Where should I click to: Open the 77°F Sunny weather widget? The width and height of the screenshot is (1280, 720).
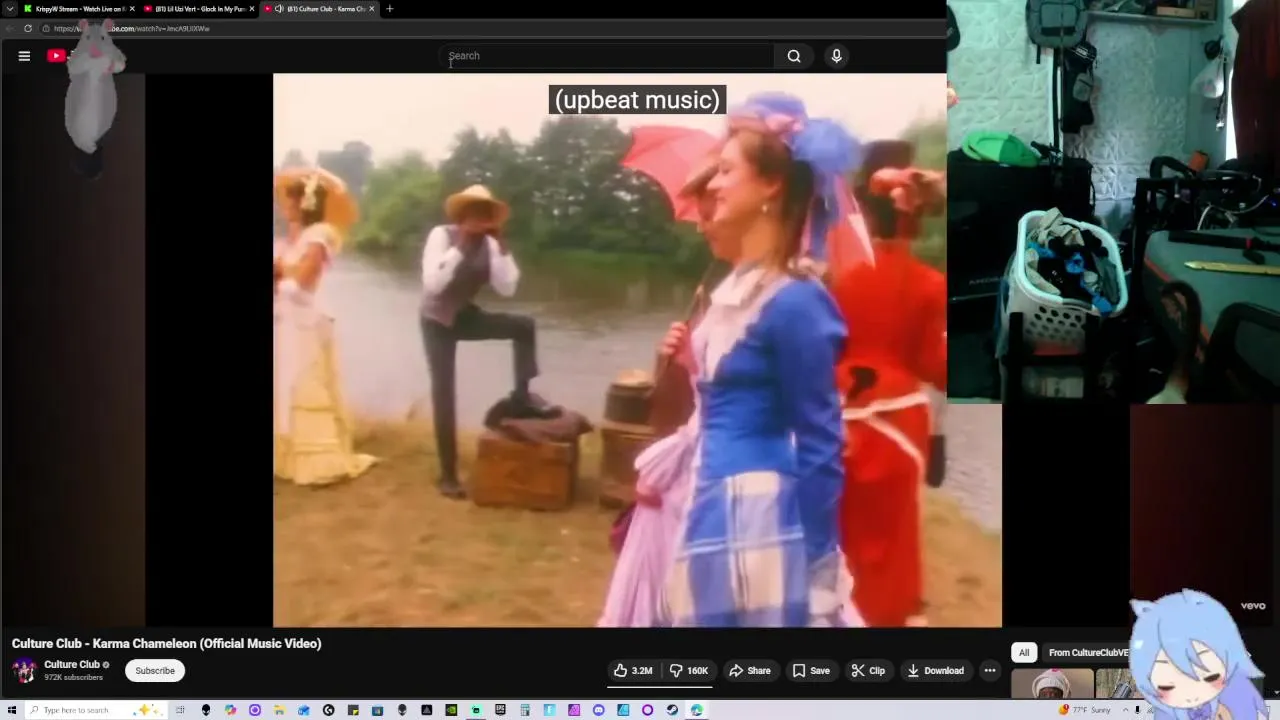tap(1085, 710)
